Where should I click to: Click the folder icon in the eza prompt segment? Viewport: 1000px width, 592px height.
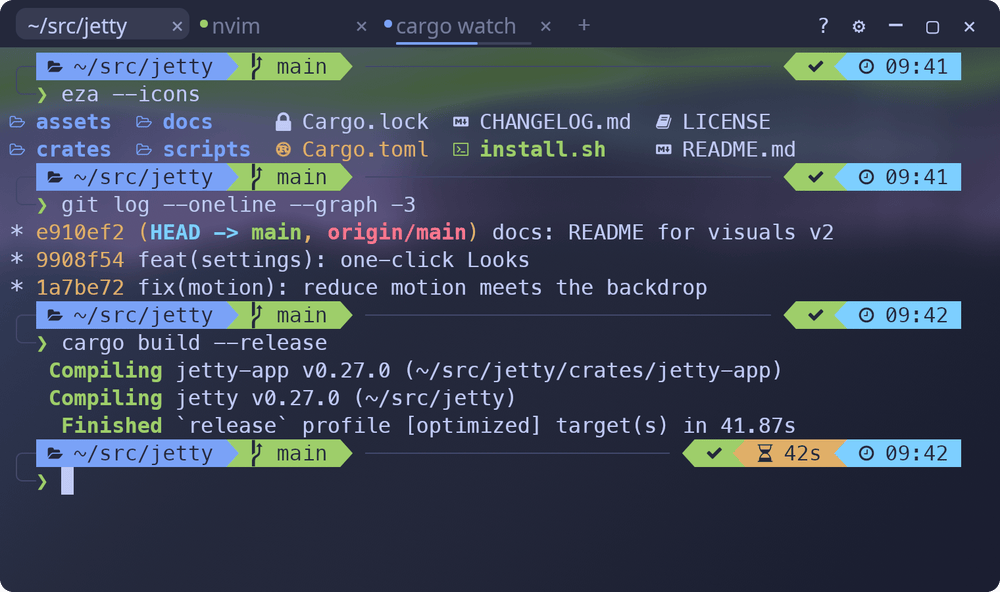coord(55,67)
